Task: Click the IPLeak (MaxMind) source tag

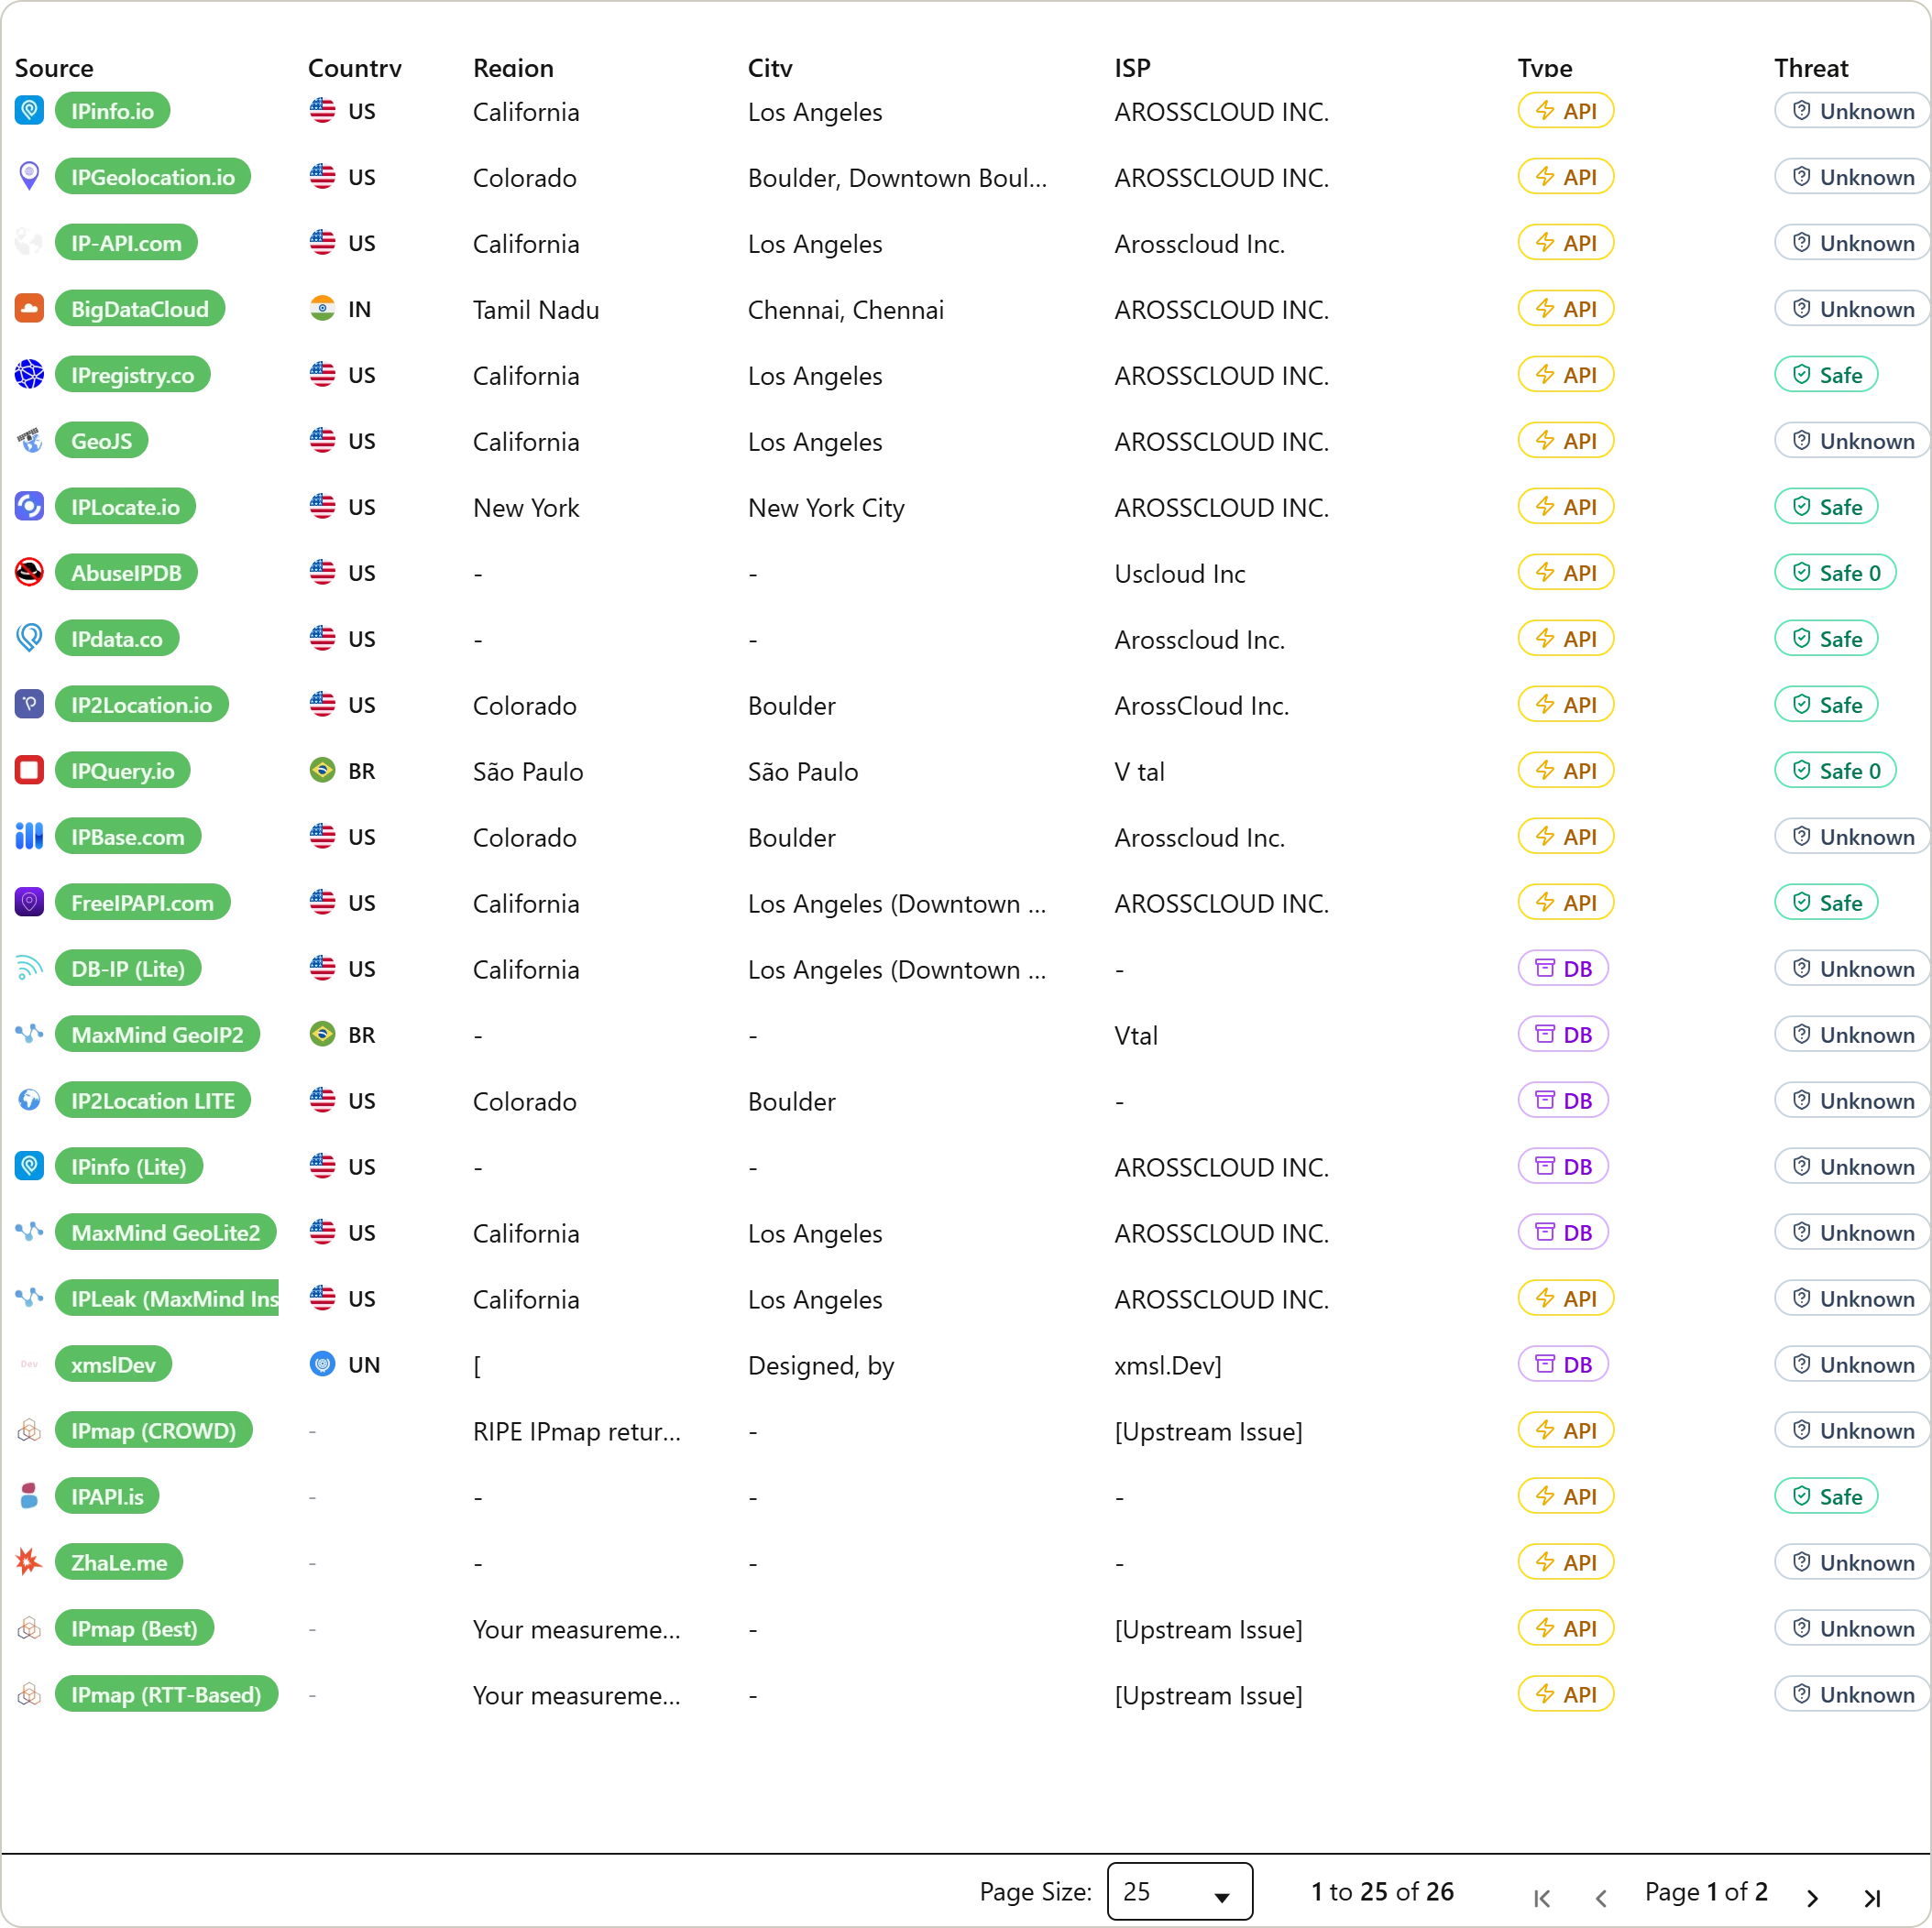Action: (x=167, y=1299)
